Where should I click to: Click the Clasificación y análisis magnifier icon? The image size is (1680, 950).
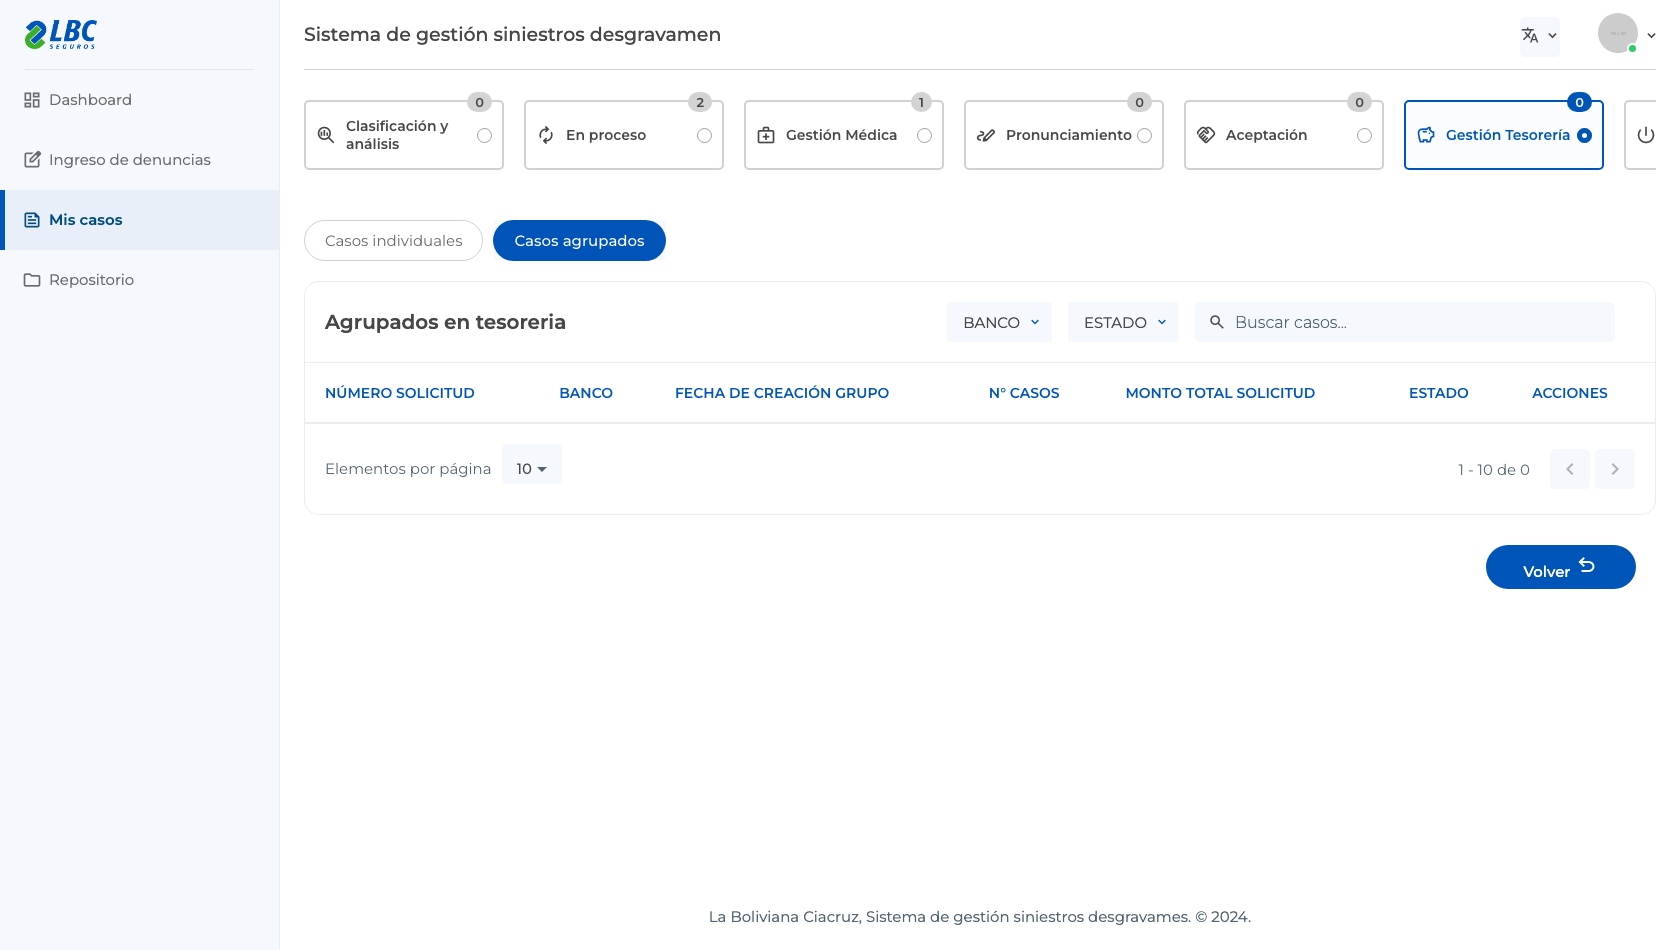(326, 135)
